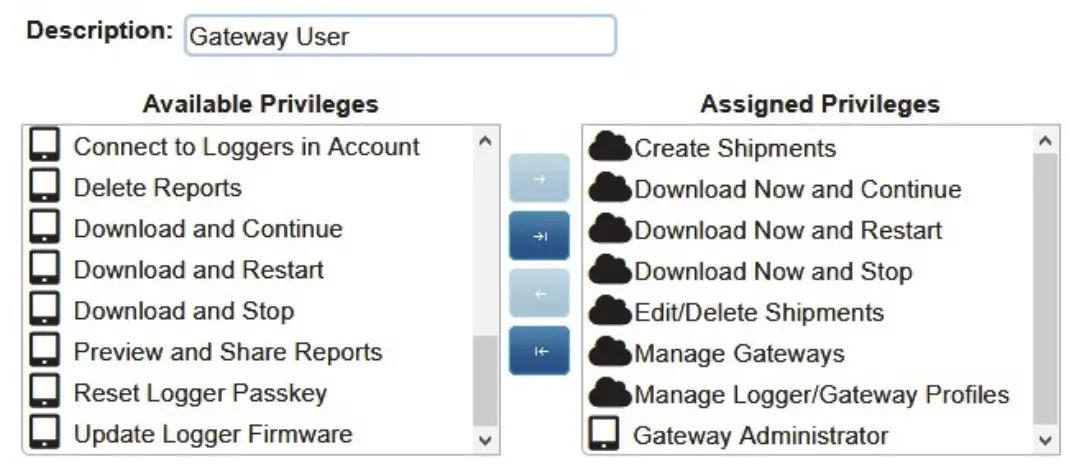1070x475 pixels.
Task: Click the cloud icon beside Download Now and Stop
Action: click(610, 271)
